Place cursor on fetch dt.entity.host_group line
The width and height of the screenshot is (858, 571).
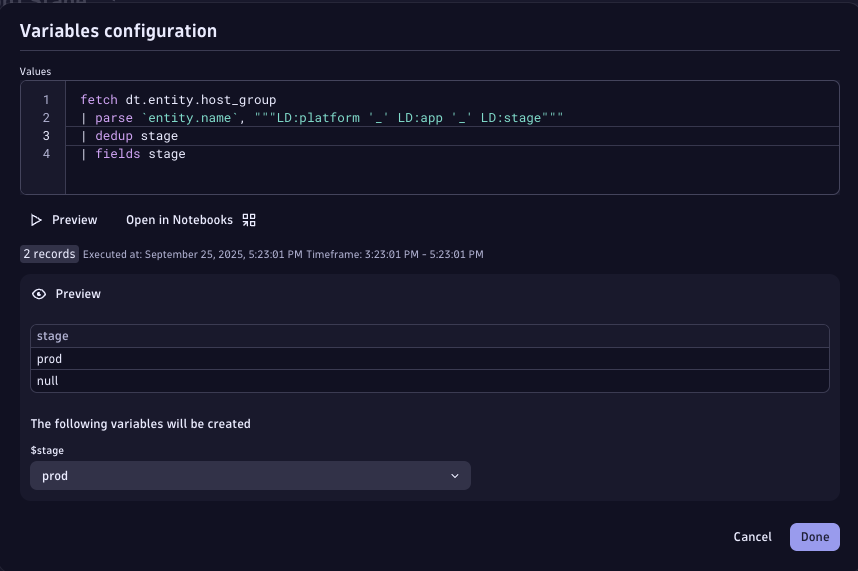tap(178, 100)
